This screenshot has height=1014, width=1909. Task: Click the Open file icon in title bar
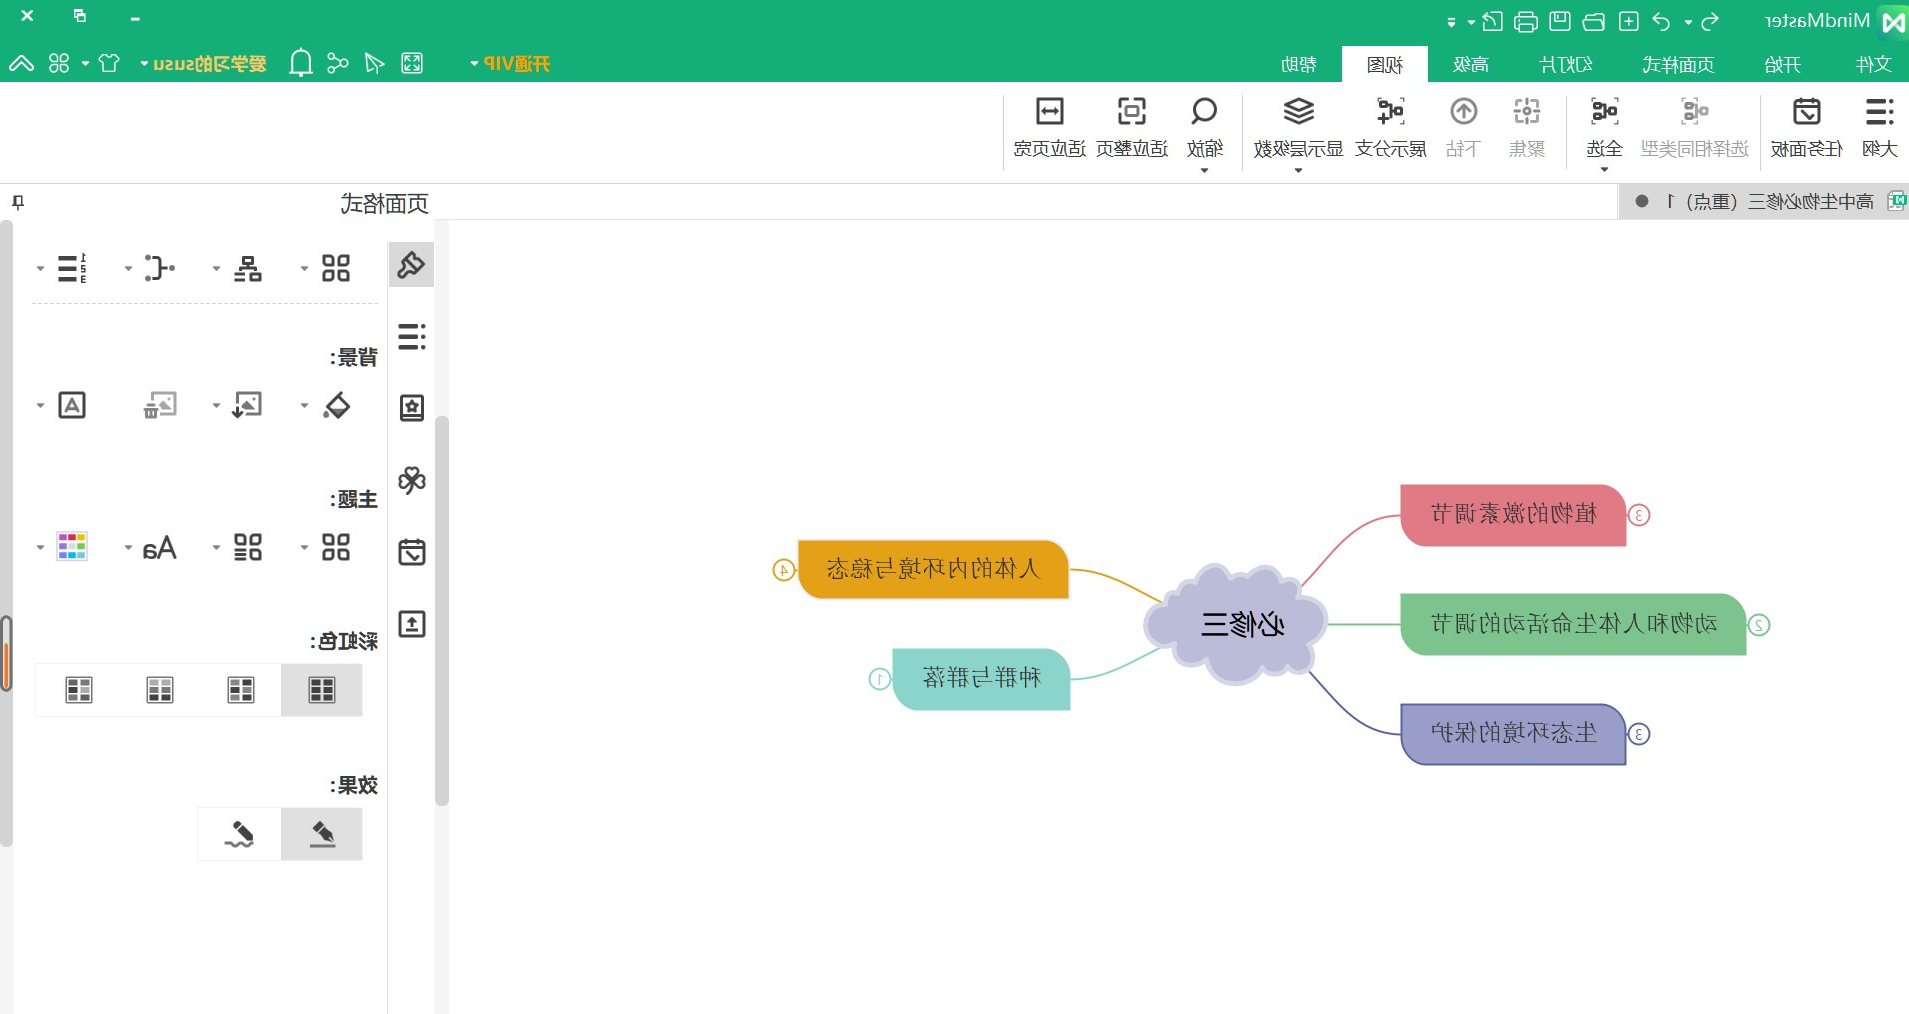(x=1594, y=21)
